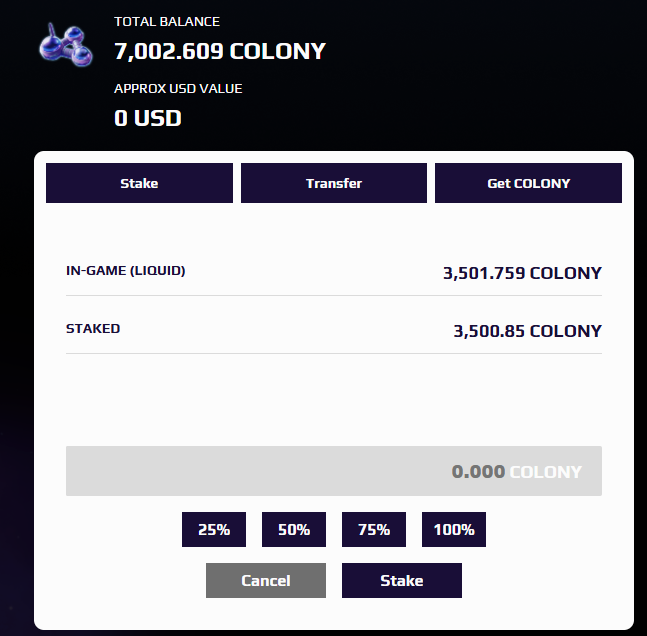Set stake amount to 25%
Image resolution: width=647 pixels, height=636 pixels.
[x=214, y=530]
